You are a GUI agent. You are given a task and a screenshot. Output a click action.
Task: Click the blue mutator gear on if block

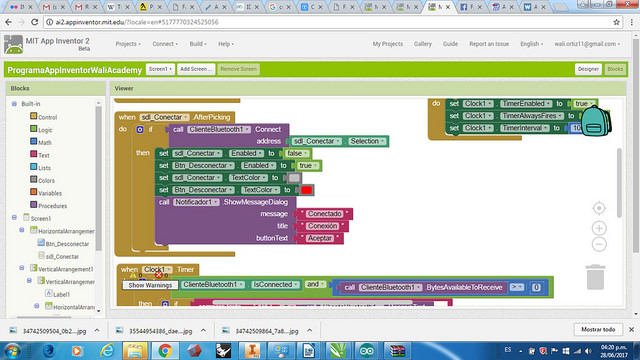pyautogui.click(x=140, y=129)
